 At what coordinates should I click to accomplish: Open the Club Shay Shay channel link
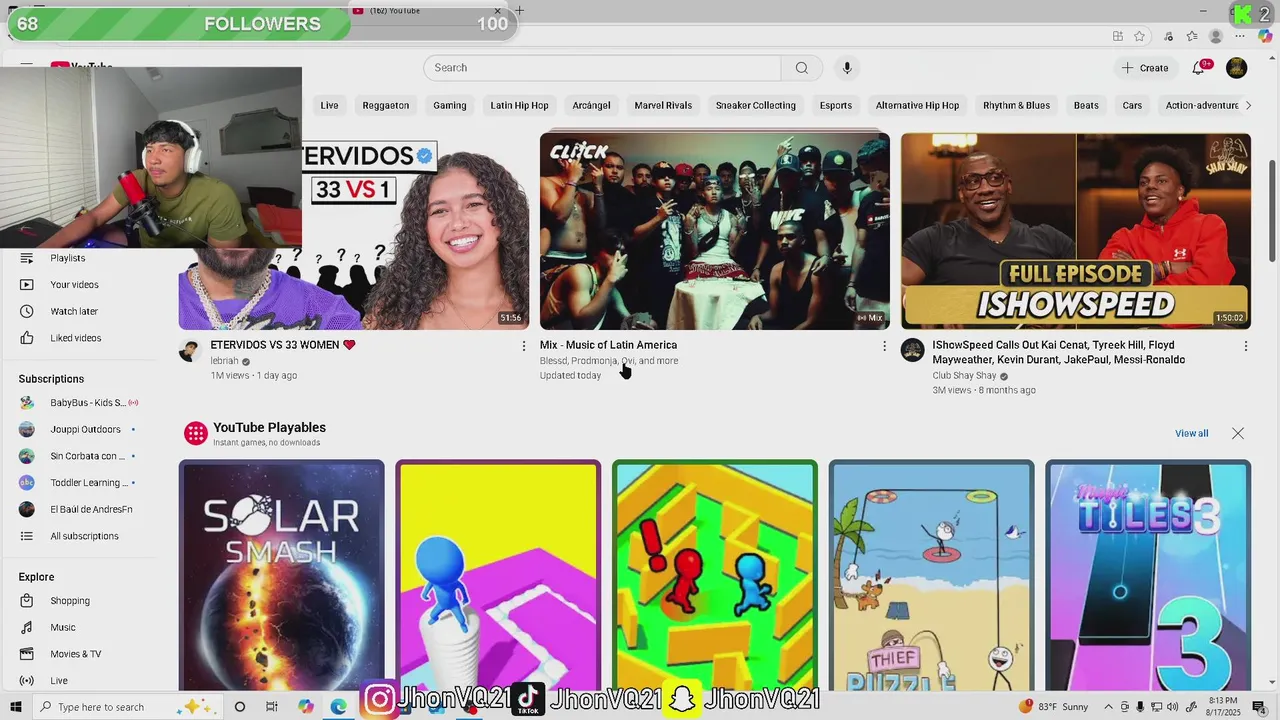tap(965, 376)
